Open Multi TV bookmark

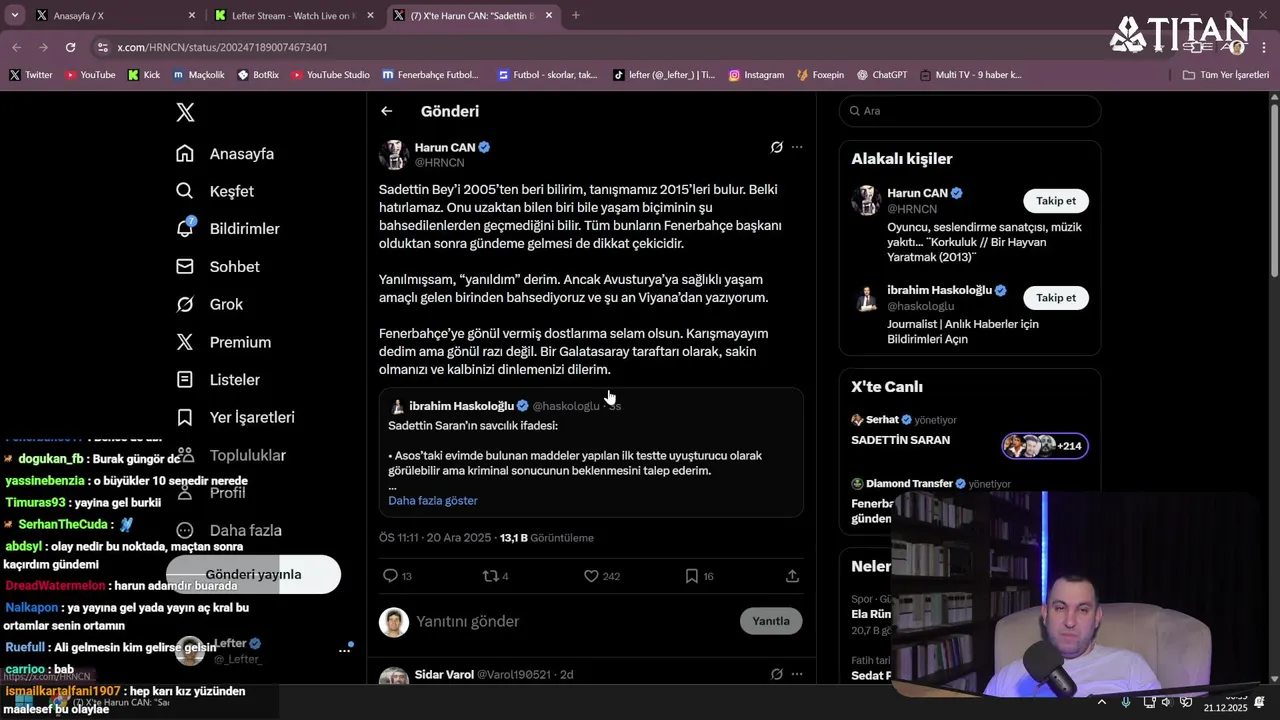pos(971,75)
